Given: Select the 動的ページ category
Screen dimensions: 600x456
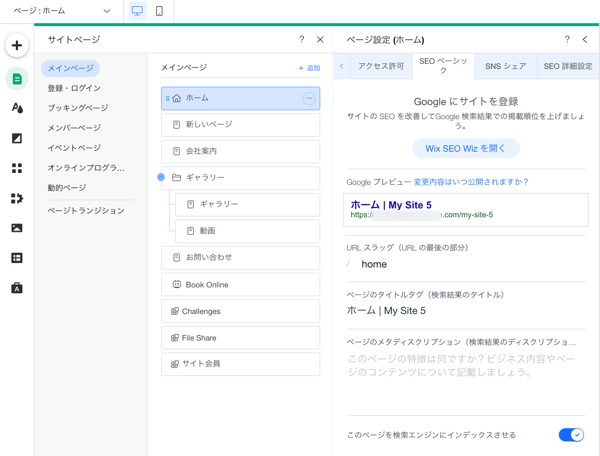Looking at the screenshot, I should pyautogui.click(x=67, y=188).
